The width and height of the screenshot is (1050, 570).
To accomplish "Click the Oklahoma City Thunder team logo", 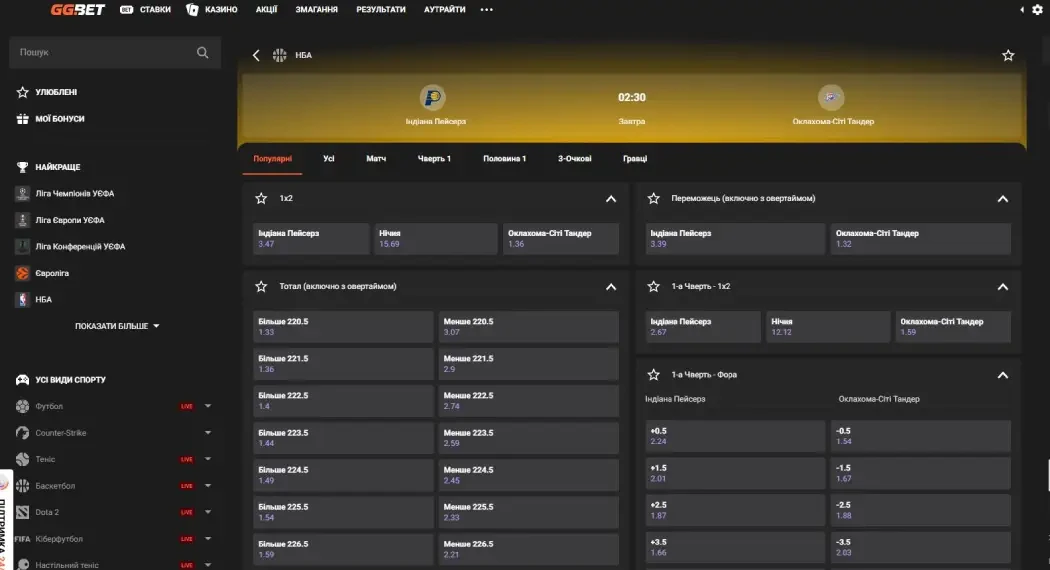I will click(x=831, y=98).
